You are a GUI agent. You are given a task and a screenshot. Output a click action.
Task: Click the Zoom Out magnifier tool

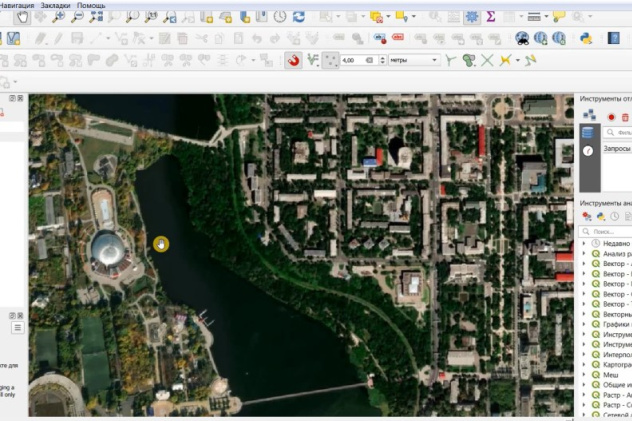click(x=78, y=17)
